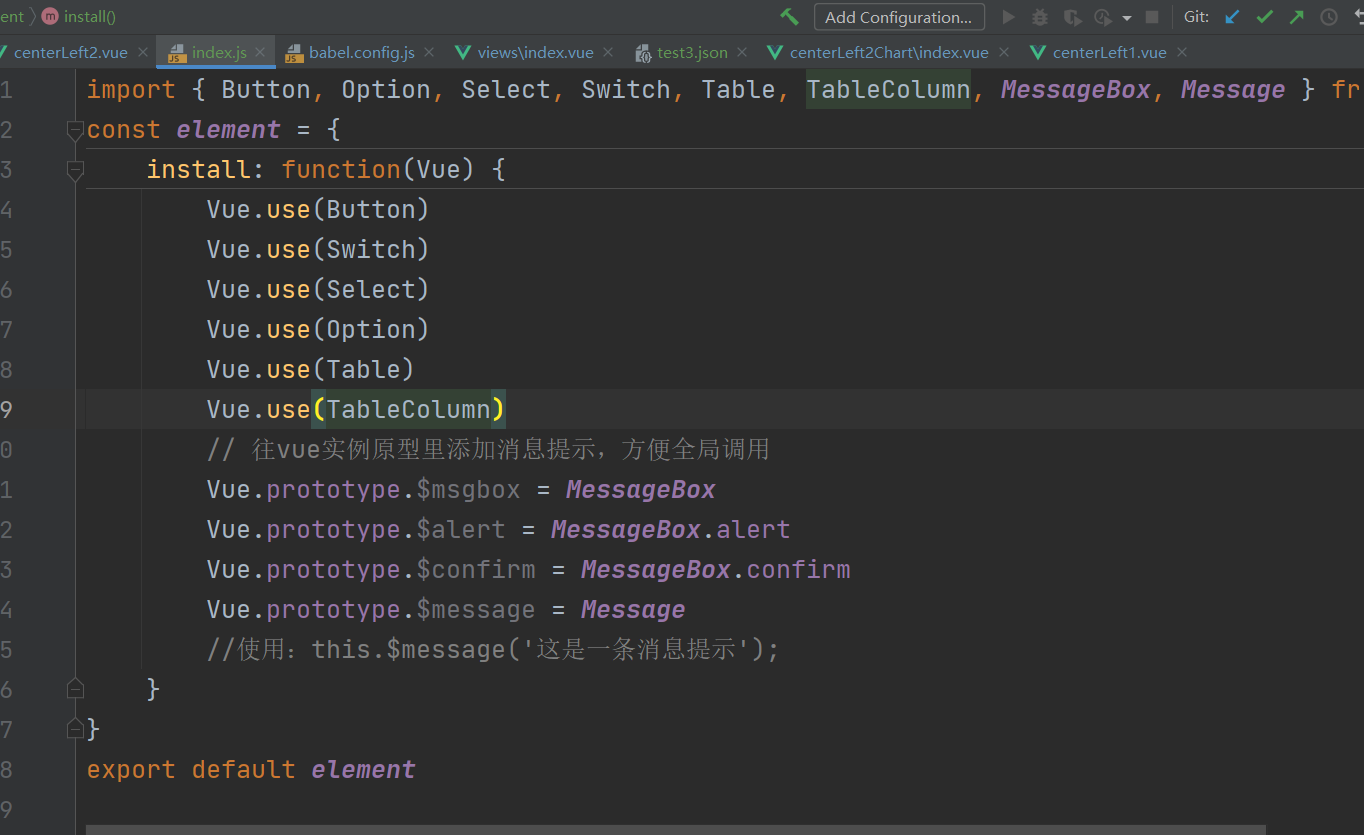Click the method icon beside install()

click(x=50, y=16)
